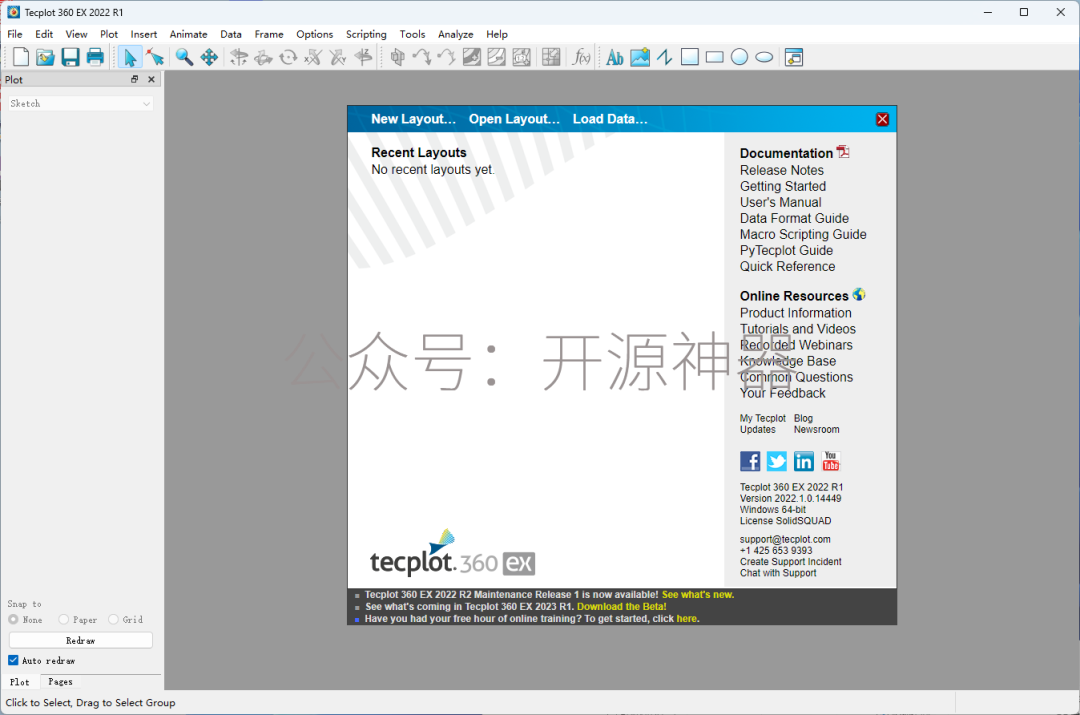Screen dimensions: 1080x715
Task: Open the Macro Scripting Guide link
Action: [803, 234]
